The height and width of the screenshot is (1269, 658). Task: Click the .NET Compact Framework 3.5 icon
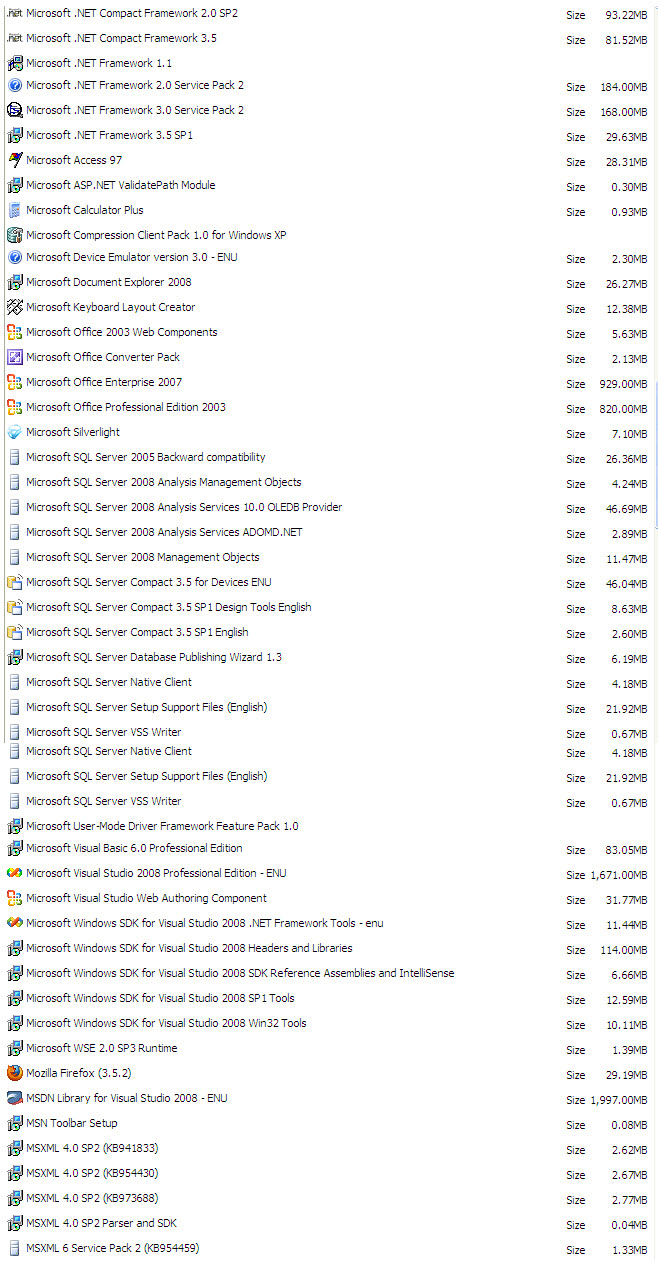[15, 38]
